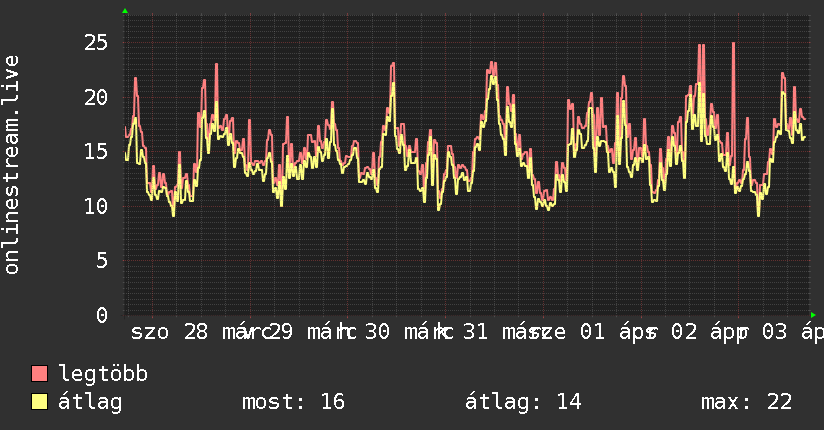824x430 pixels.
Task: Click the átlag: 14 statistic
Action: pos(523,402)
